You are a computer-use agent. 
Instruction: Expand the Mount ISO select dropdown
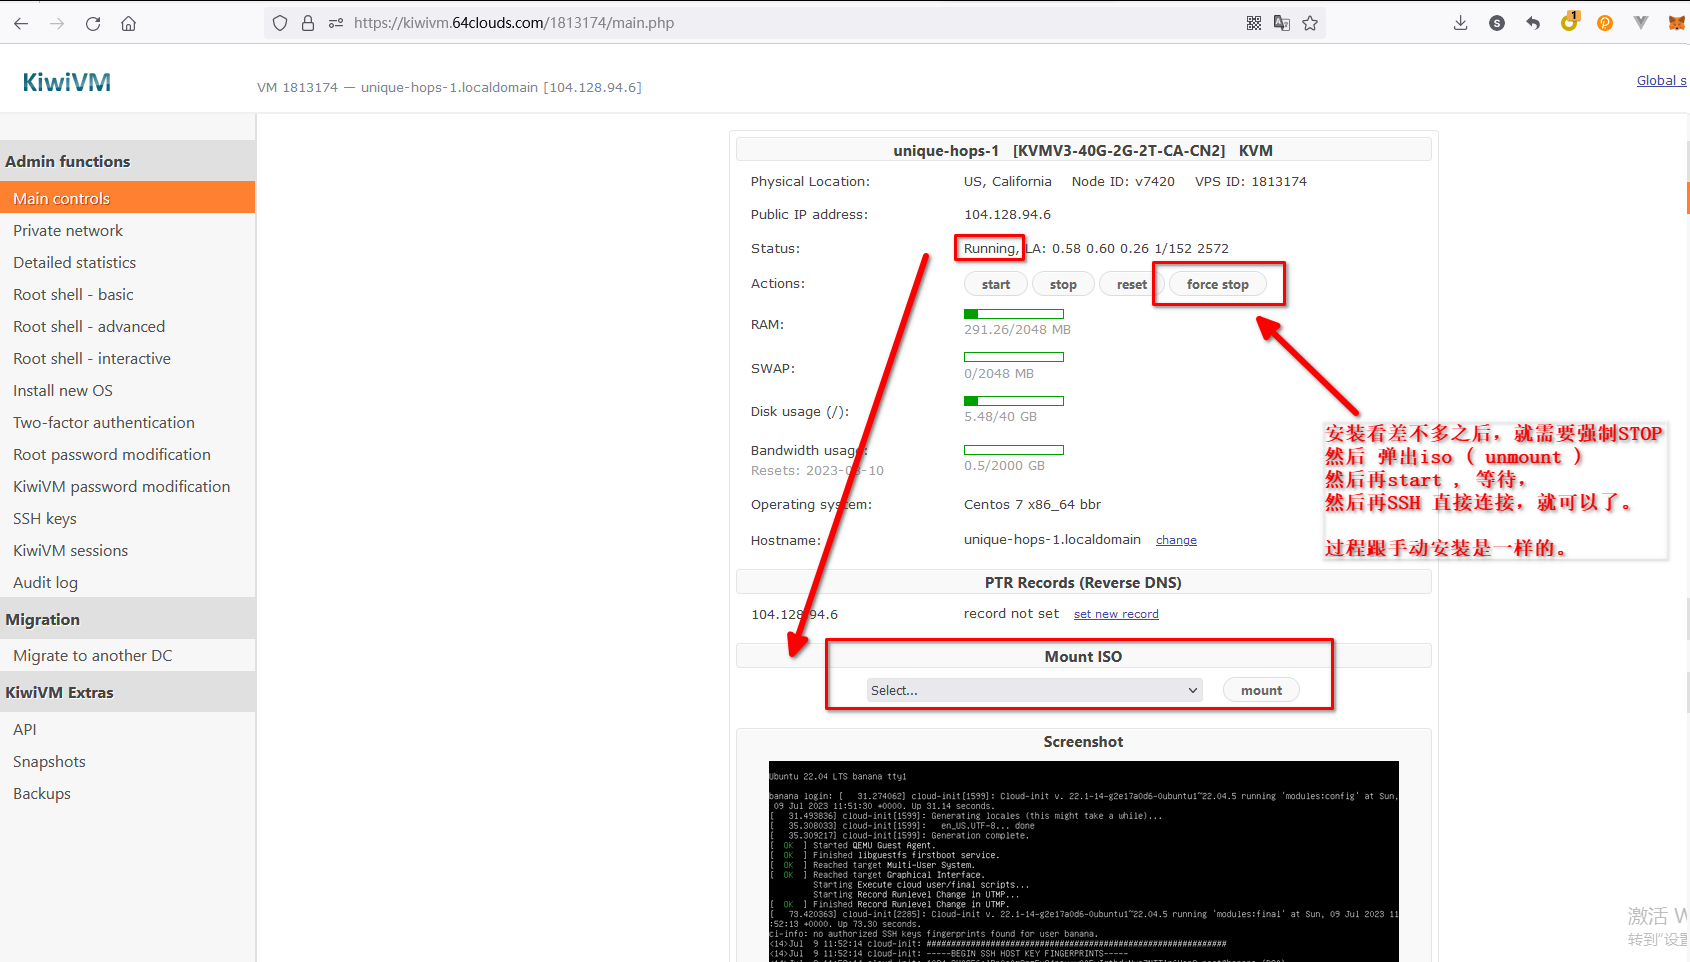click(1033, 690)
